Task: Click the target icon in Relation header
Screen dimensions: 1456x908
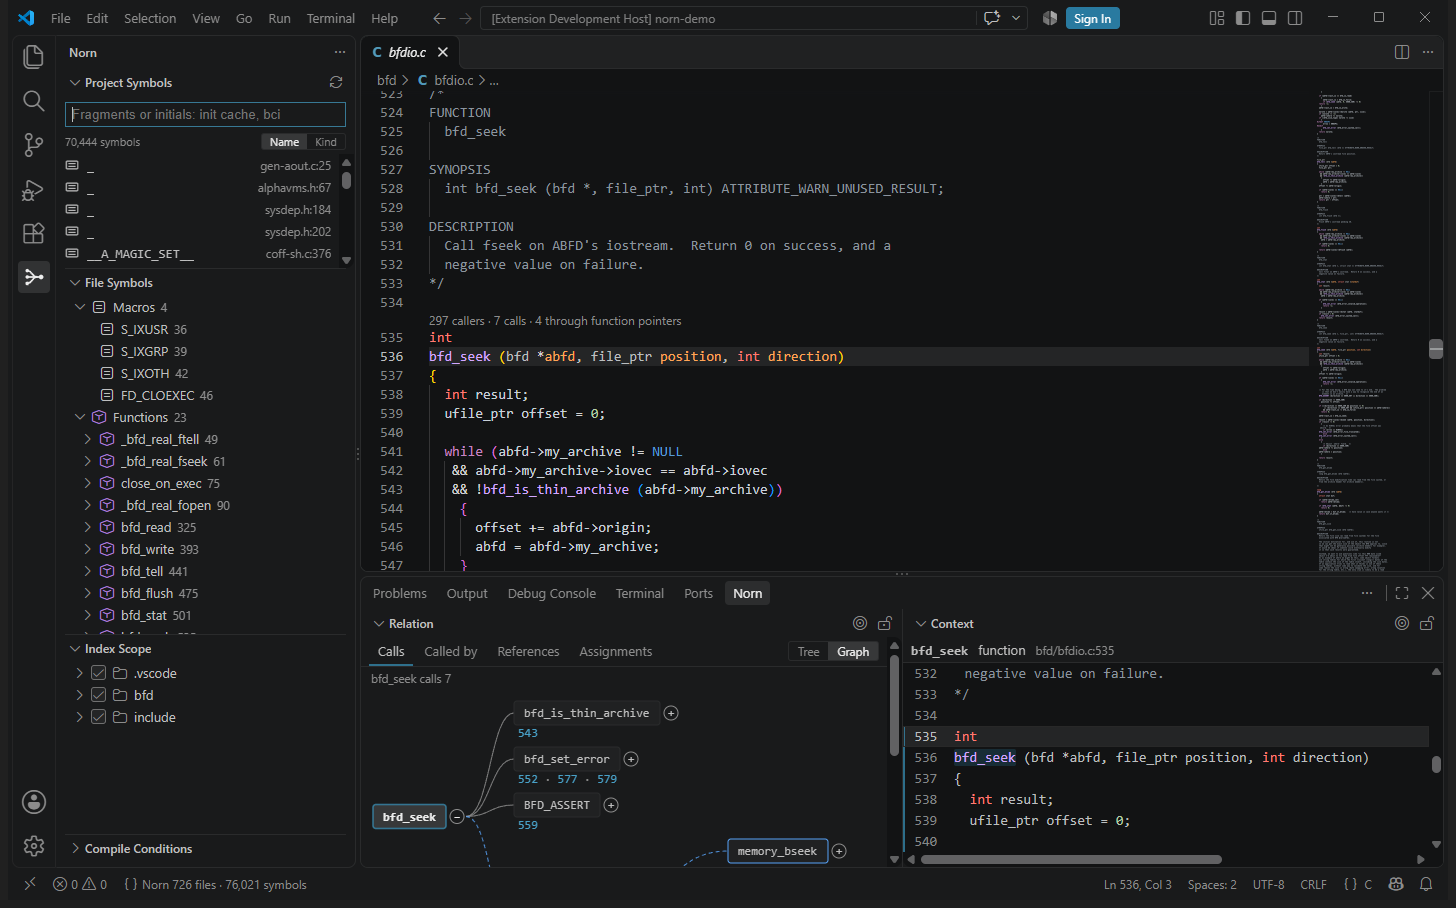Action: point(860,623)
